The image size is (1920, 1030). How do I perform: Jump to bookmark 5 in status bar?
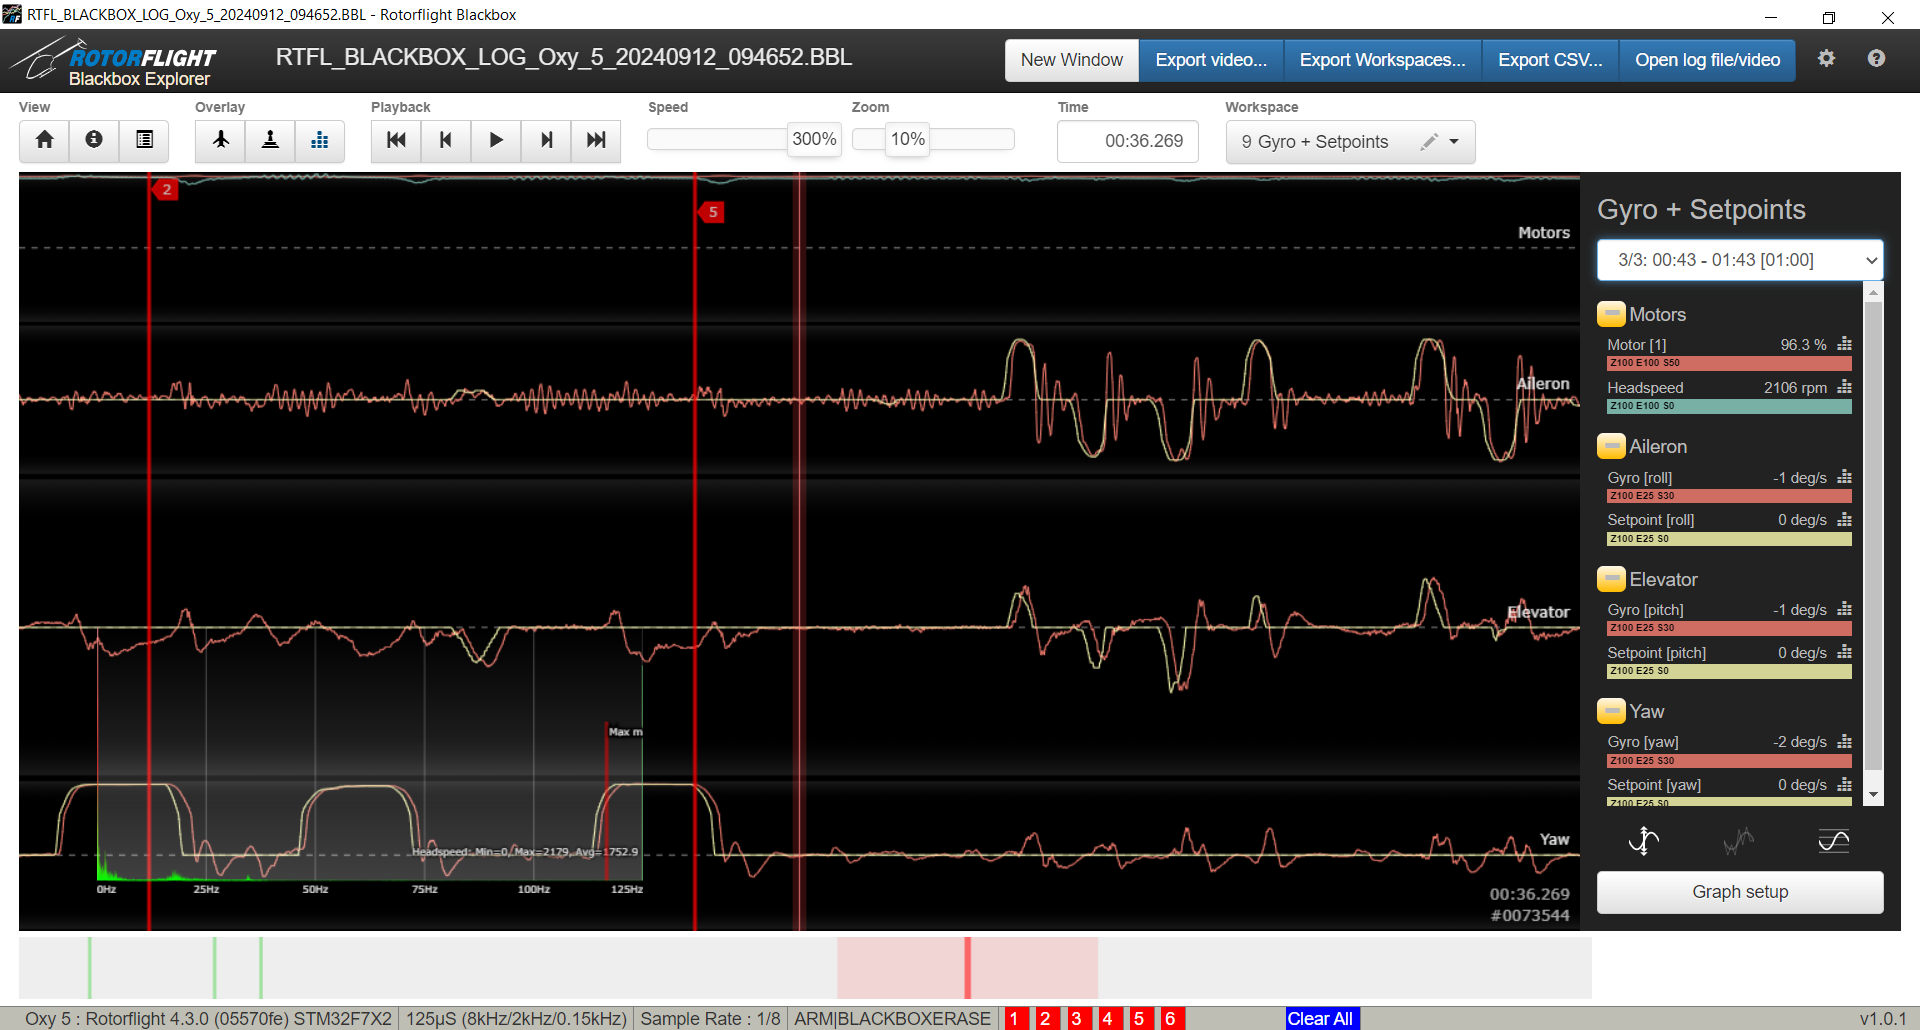tap(1139, 1018)
